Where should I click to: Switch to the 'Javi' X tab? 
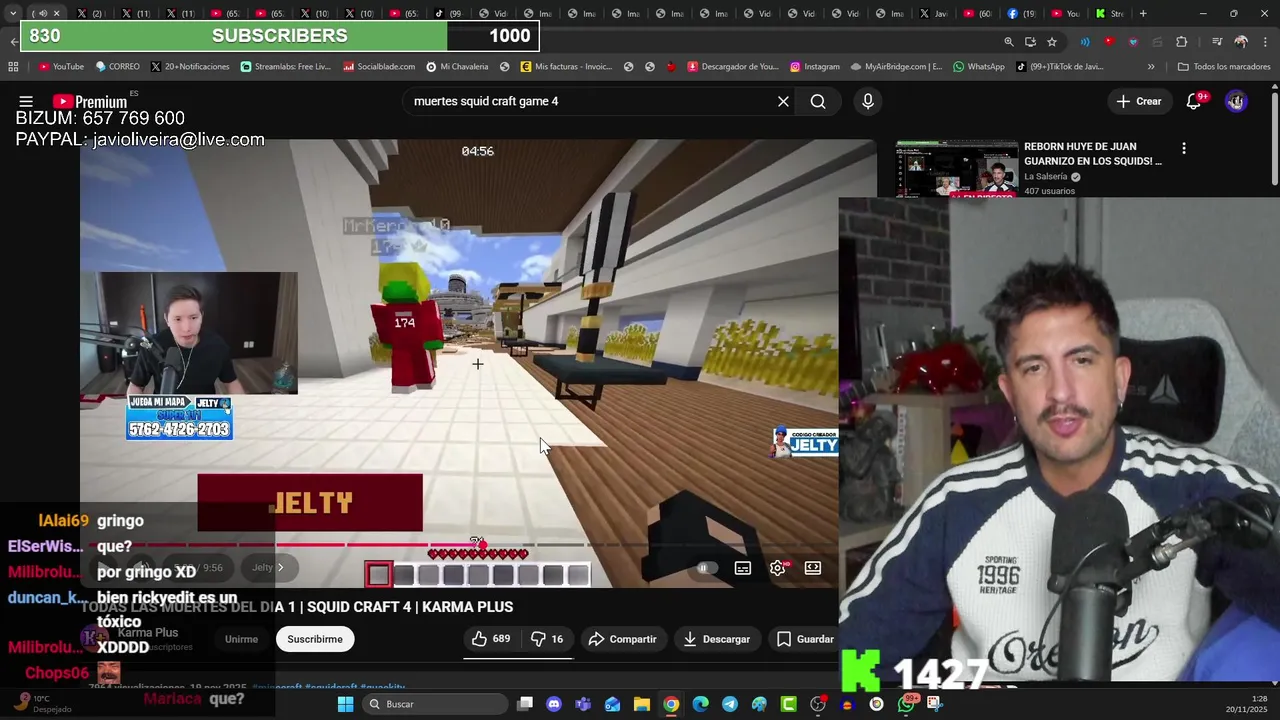coord(936,13)
